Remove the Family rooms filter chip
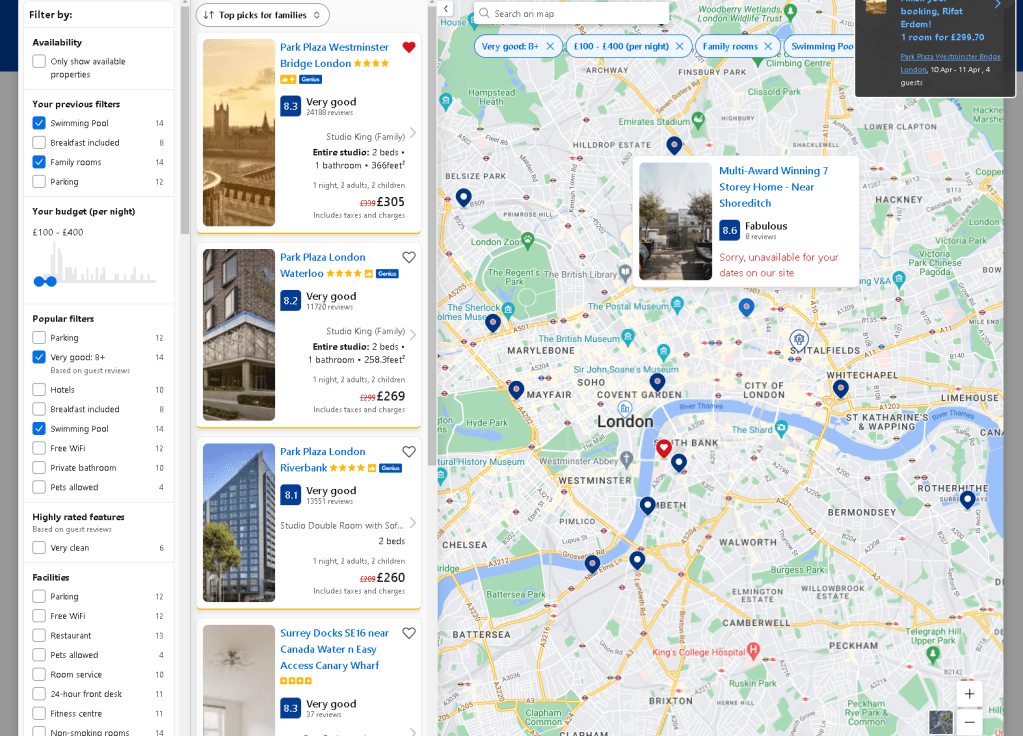1023x736 pixels. (768, 46)
